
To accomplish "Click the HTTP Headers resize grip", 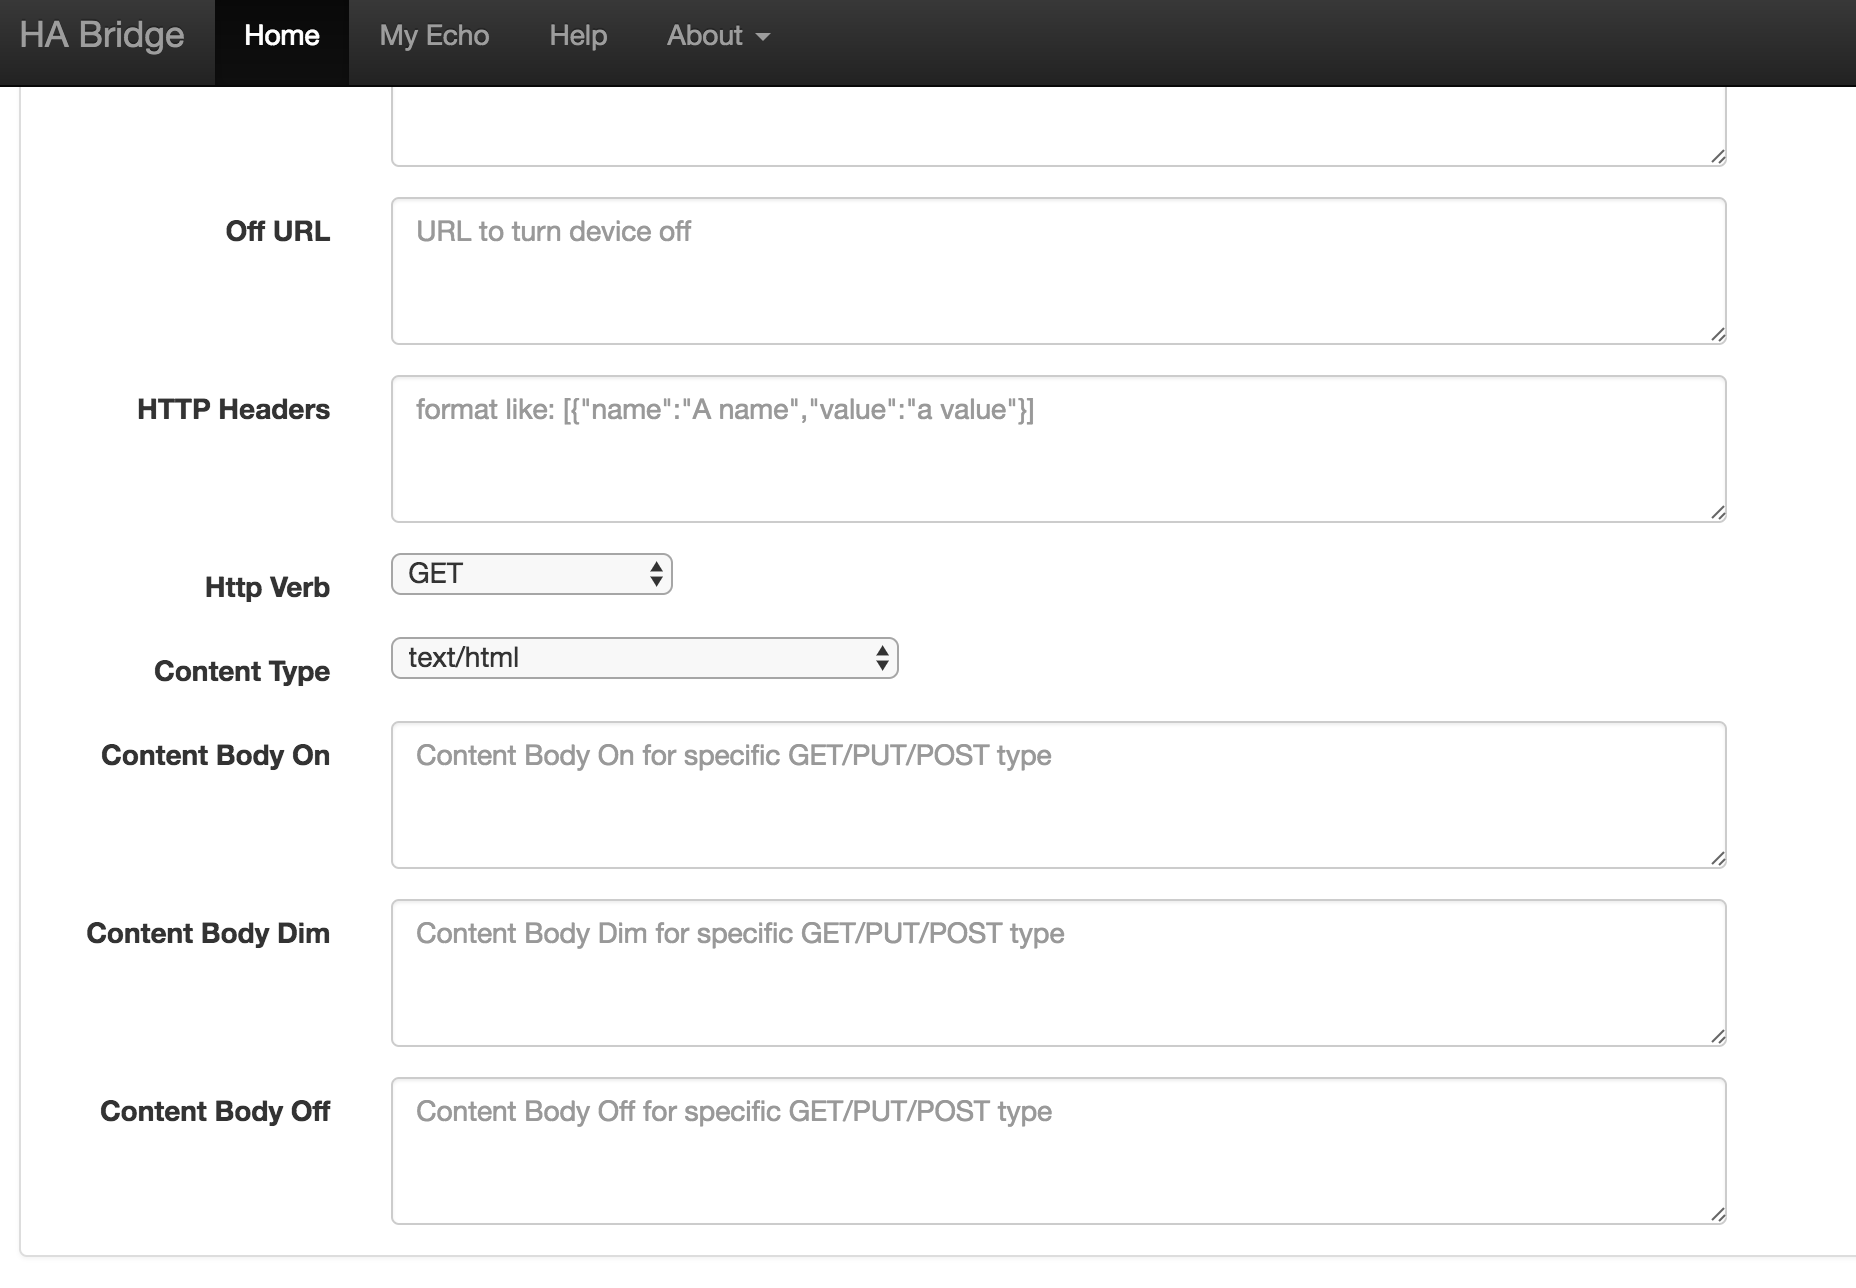I will pos(1717,513).
